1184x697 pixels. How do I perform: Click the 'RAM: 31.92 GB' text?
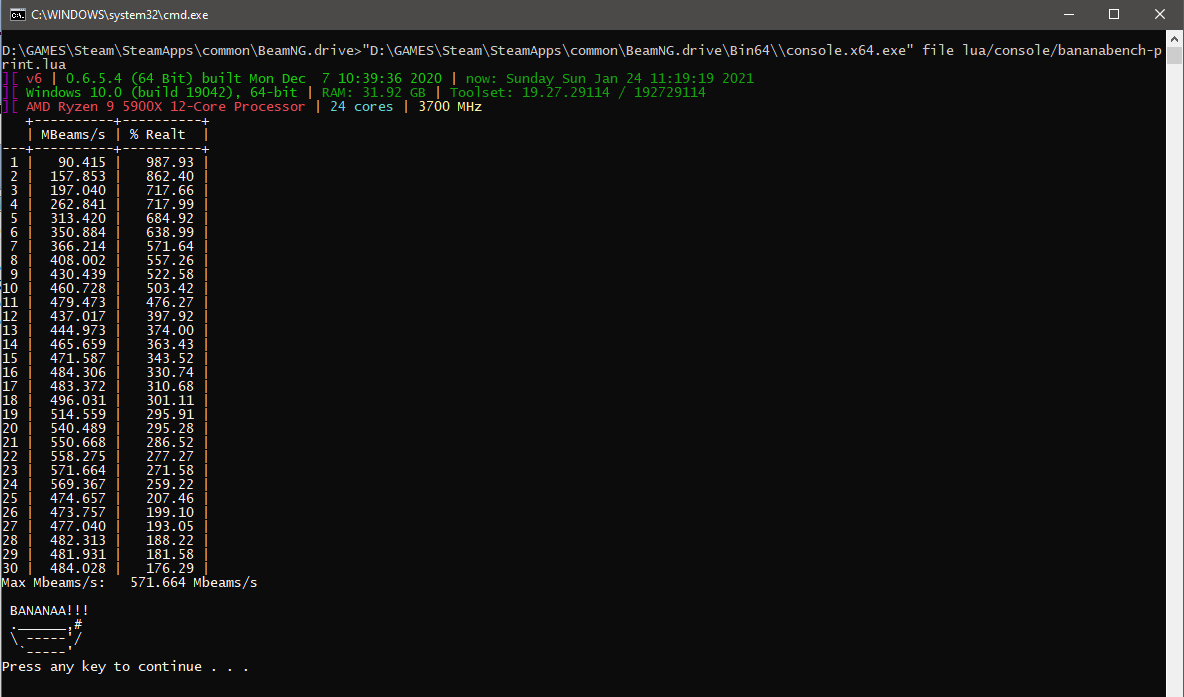(x=374, y=92)
